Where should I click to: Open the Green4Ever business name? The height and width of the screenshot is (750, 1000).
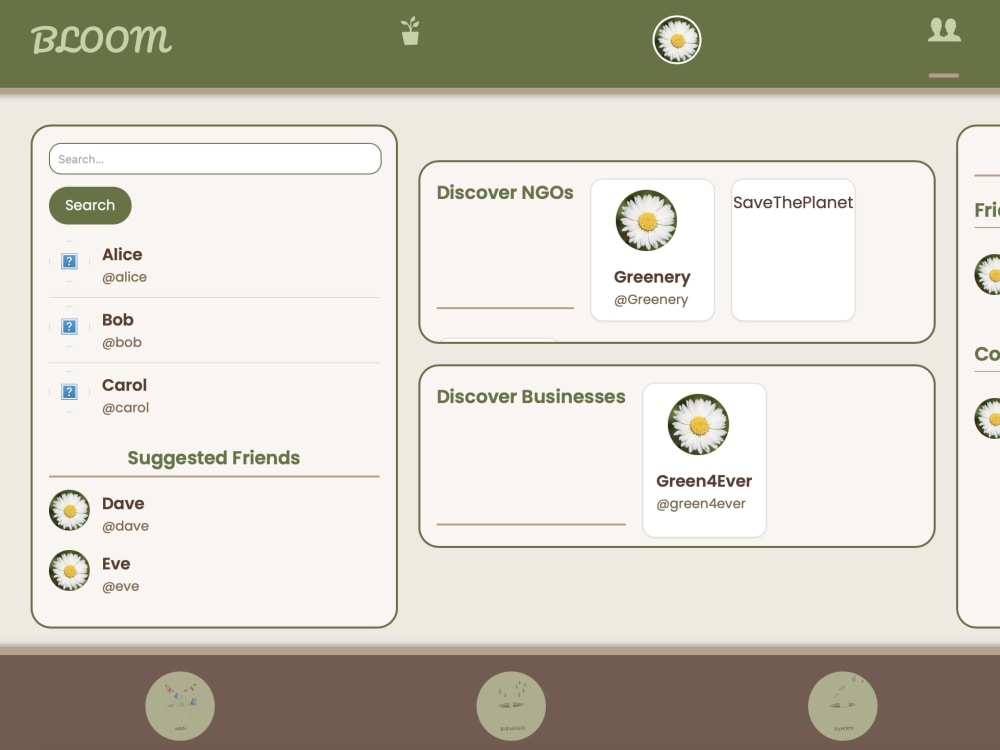click(704, 481)
